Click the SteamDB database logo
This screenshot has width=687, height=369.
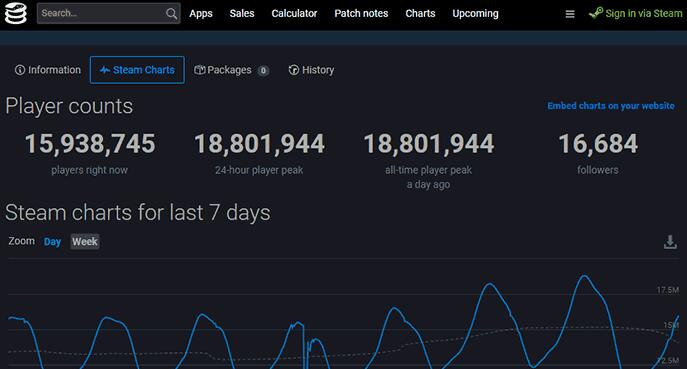click(15, 13)
